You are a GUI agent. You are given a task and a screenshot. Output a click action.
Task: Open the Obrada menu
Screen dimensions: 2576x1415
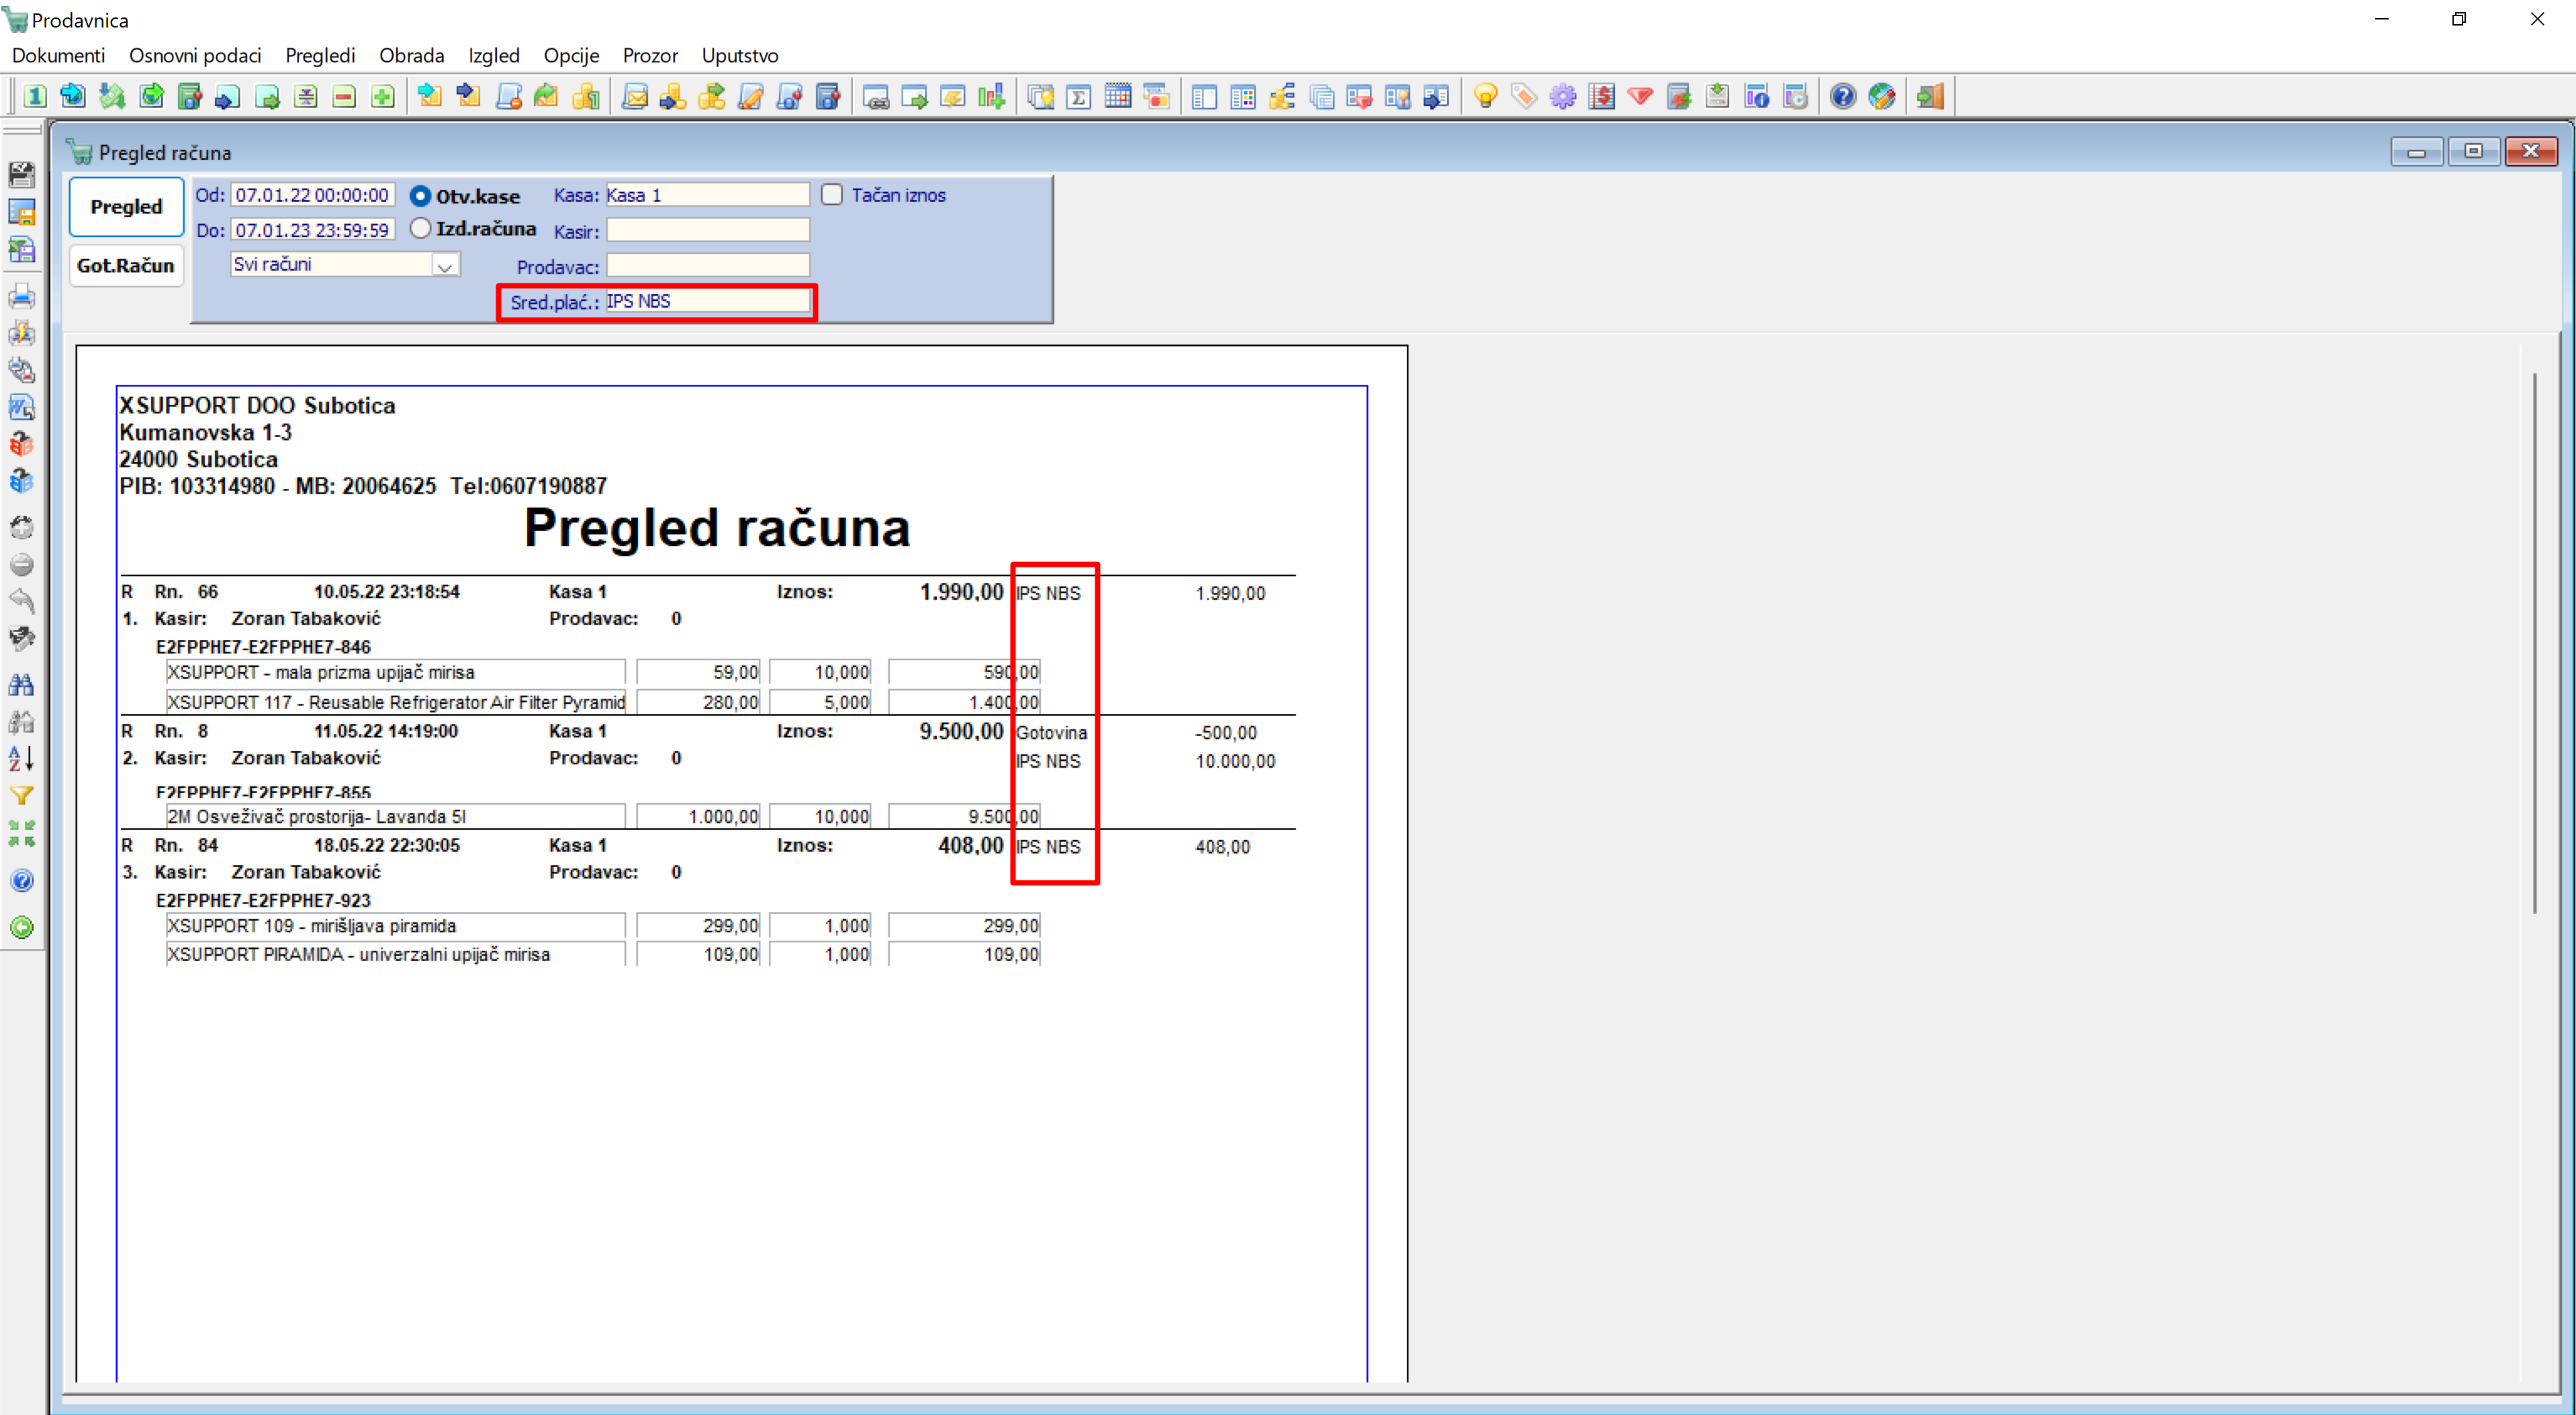pyautogui.click(x=411, y=55)
